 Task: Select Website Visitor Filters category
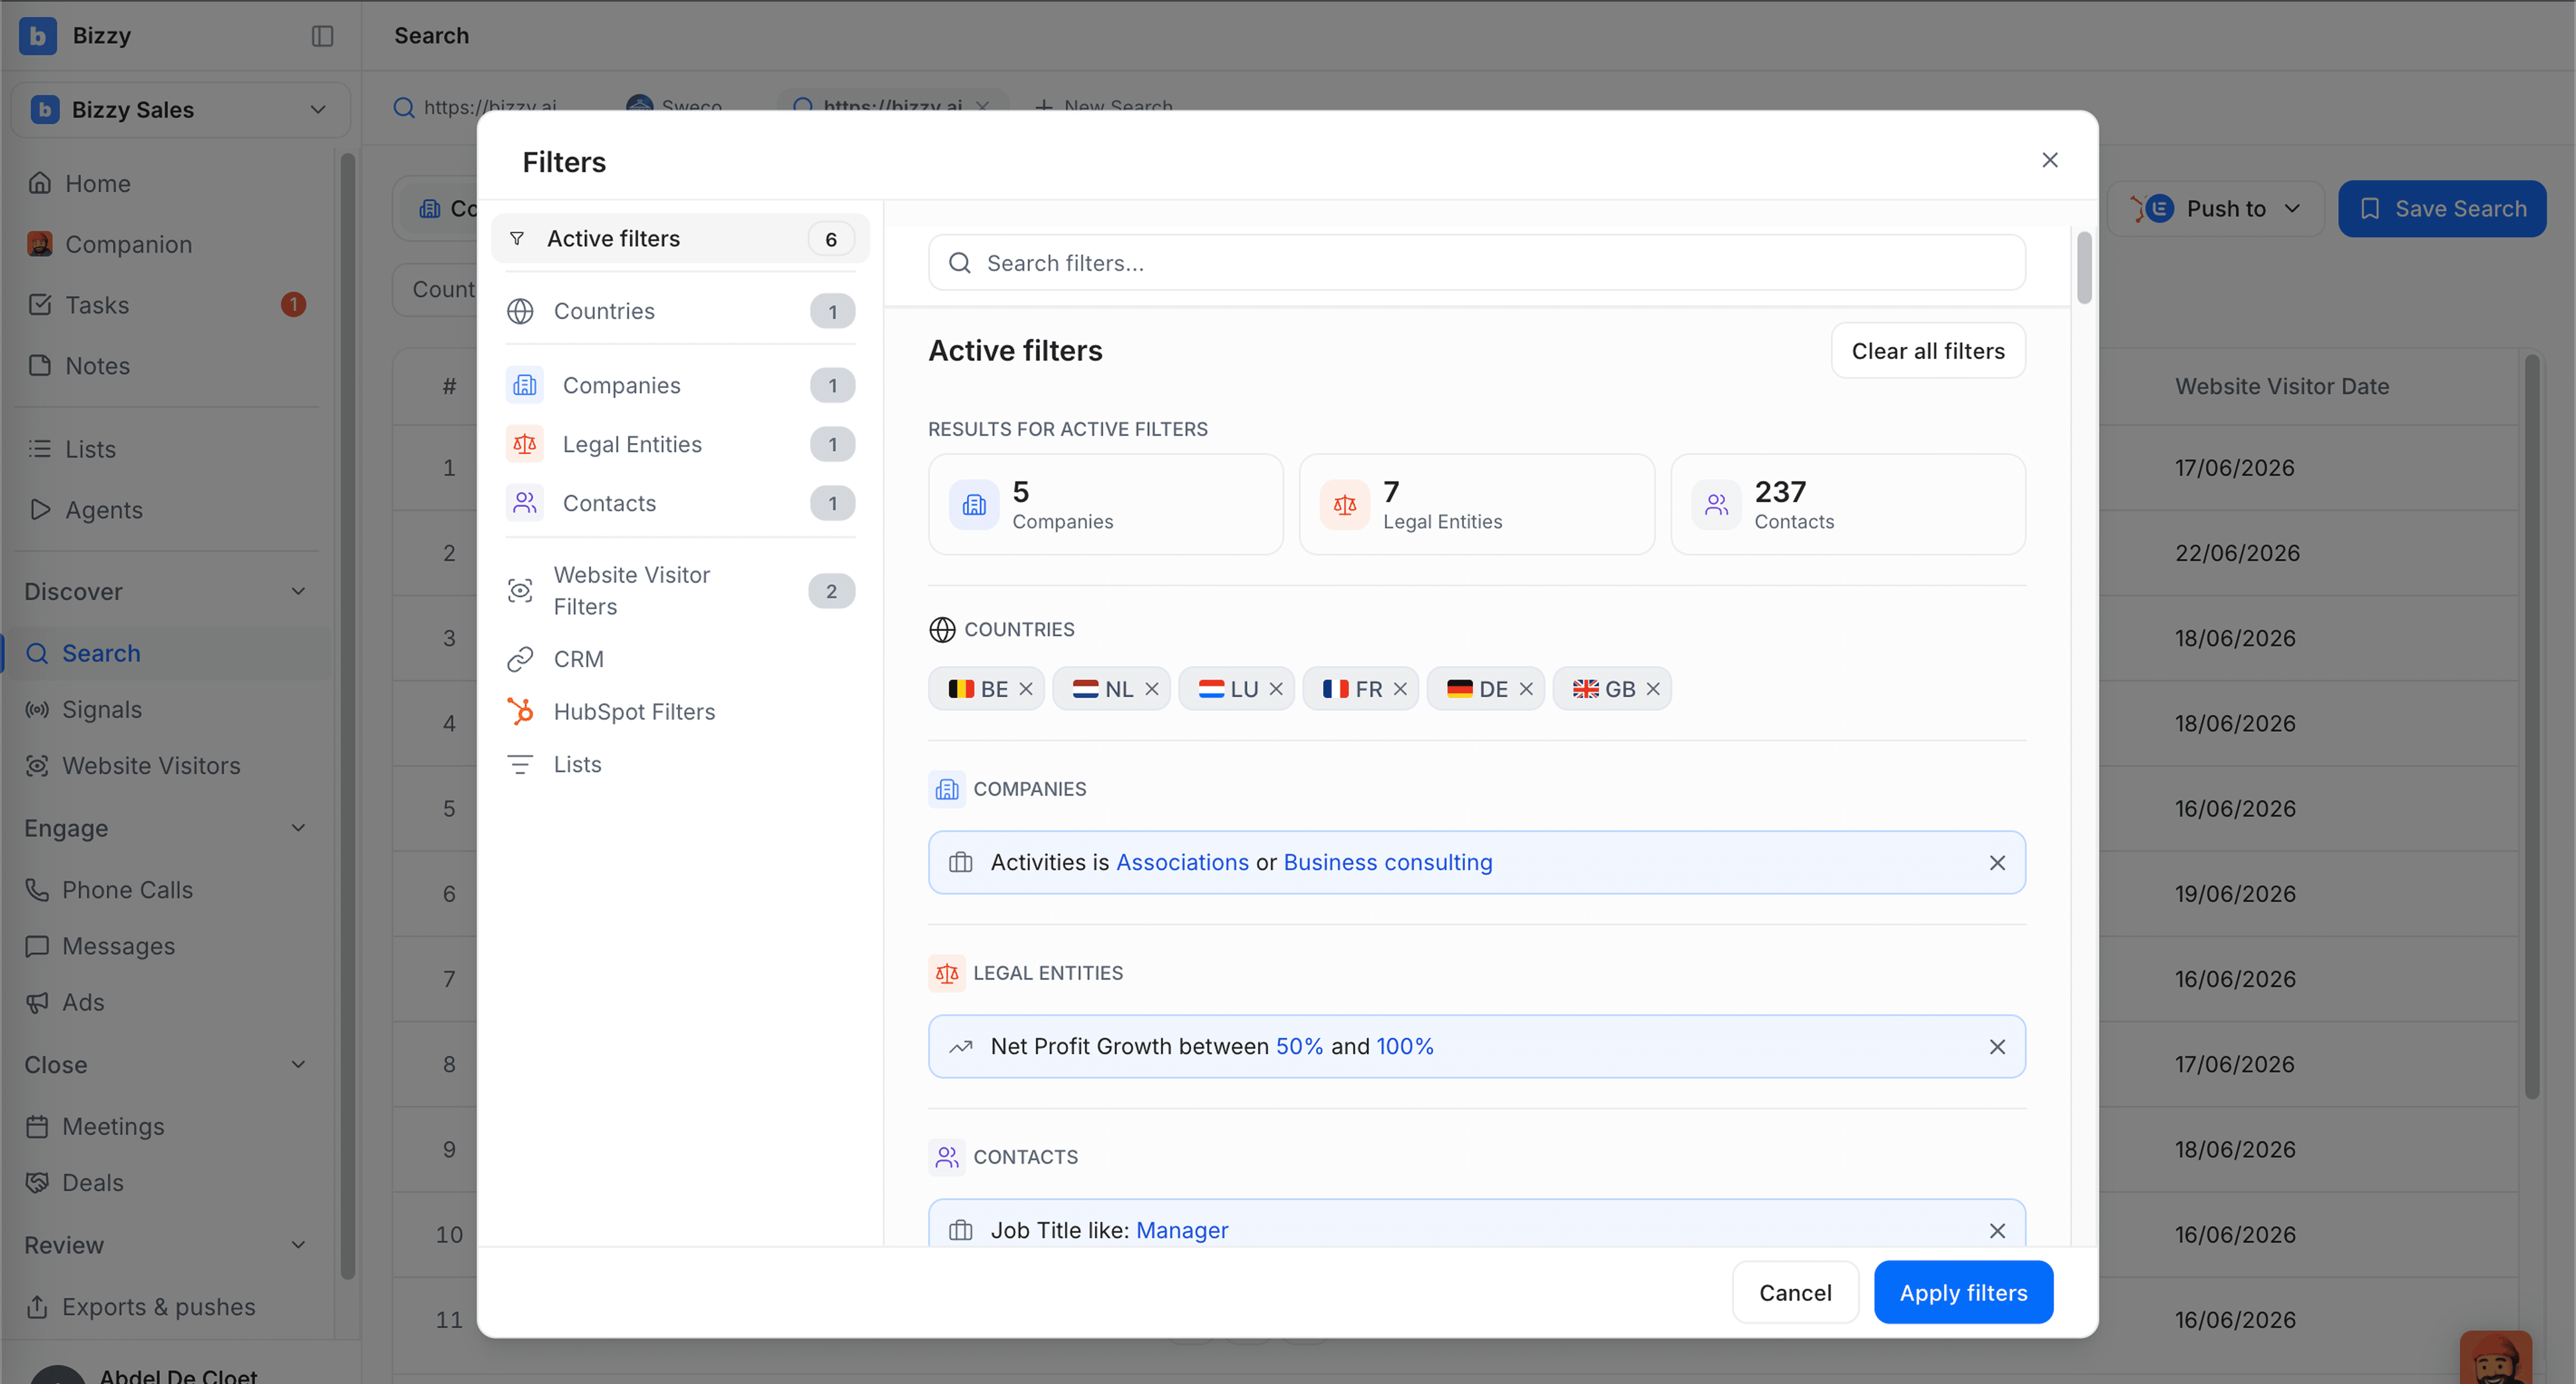click(680, 591)
